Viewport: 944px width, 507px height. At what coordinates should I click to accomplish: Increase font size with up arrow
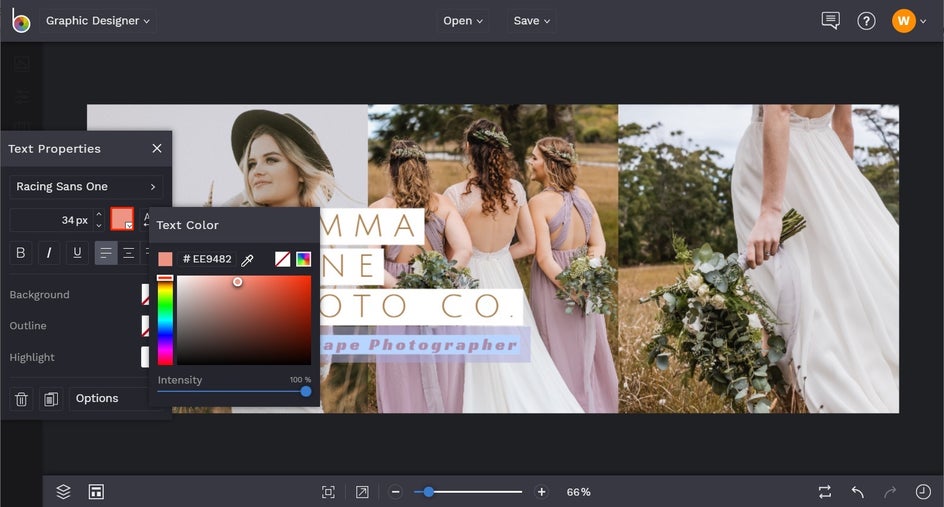coord(99,214)
